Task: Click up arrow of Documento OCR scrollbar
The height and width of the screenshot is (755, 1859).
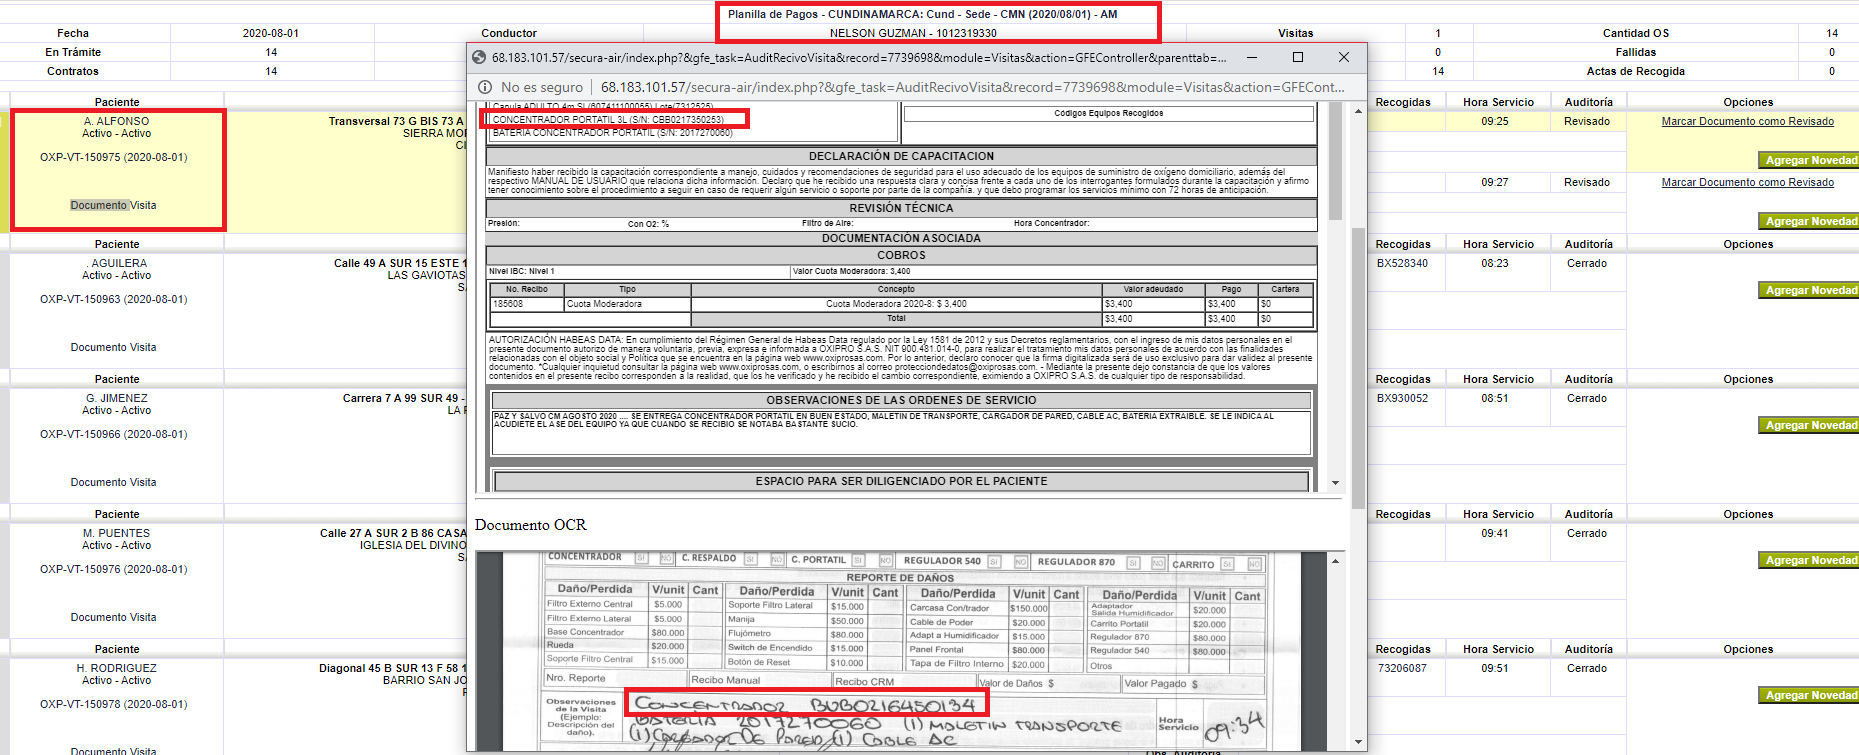Action: (x=1335, y=561)
